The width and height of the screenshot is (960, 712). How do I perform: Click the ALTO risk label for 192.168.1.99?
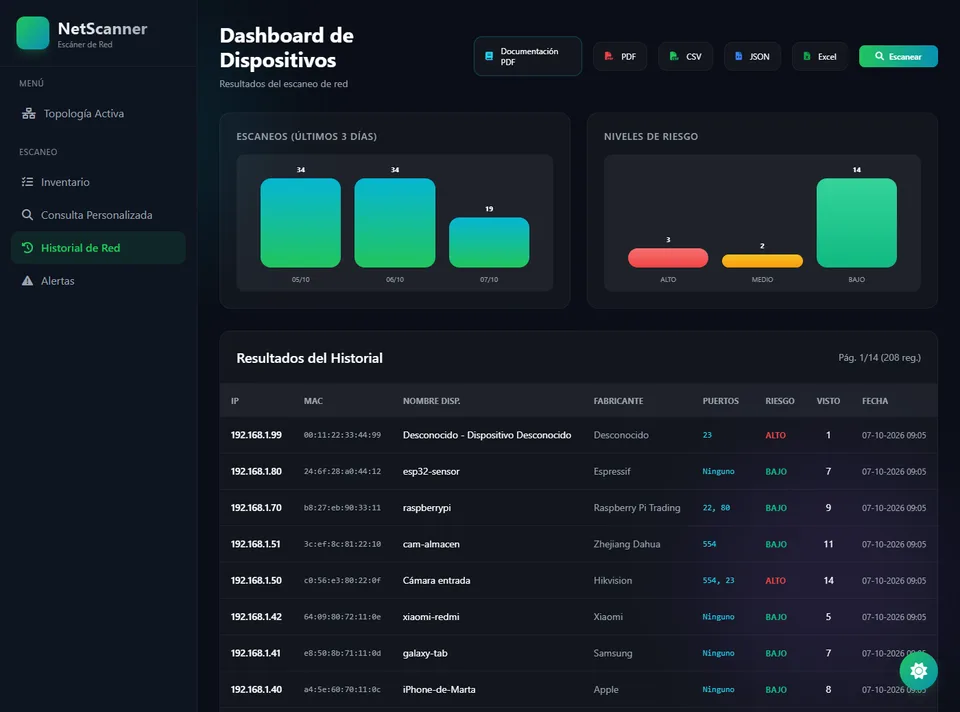[x=776, y=435]
